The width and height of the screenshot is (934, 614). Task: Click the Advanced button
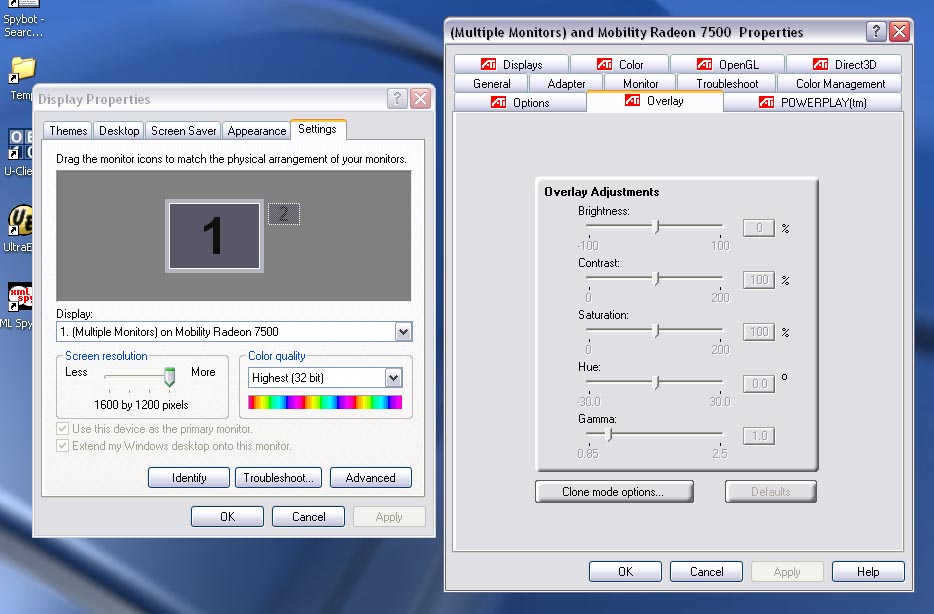[371, 478]
